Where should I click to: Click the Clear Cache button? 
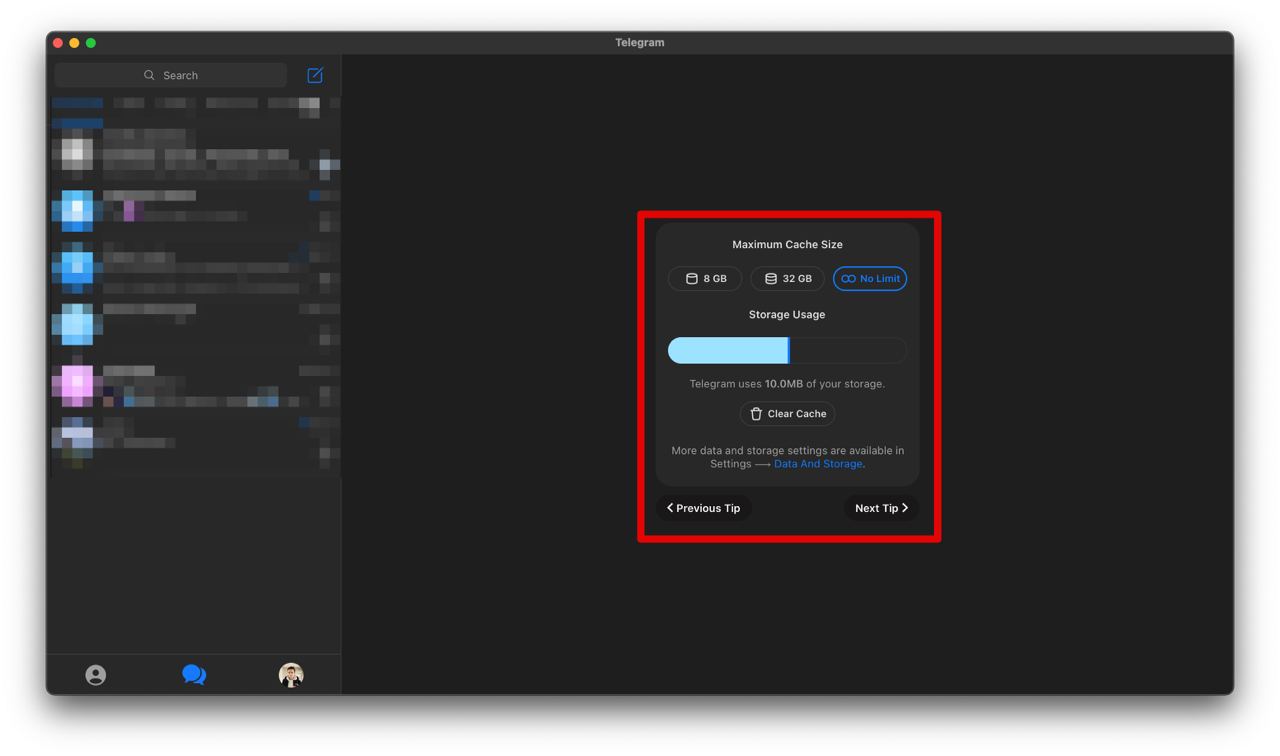(788, 414)
